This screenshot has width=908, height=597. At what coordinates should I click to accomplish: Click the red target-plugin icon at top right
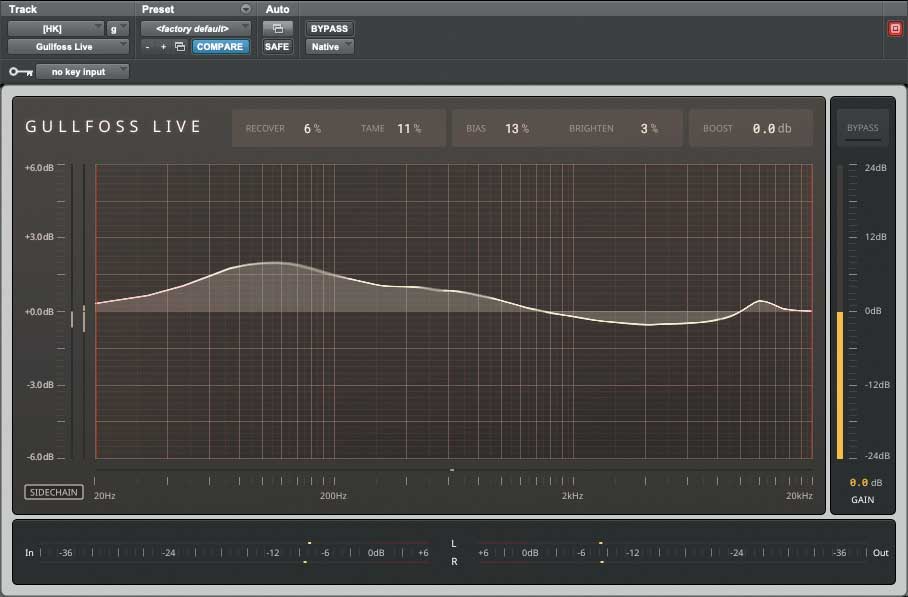pyautogui.click(x=895, y=28)
